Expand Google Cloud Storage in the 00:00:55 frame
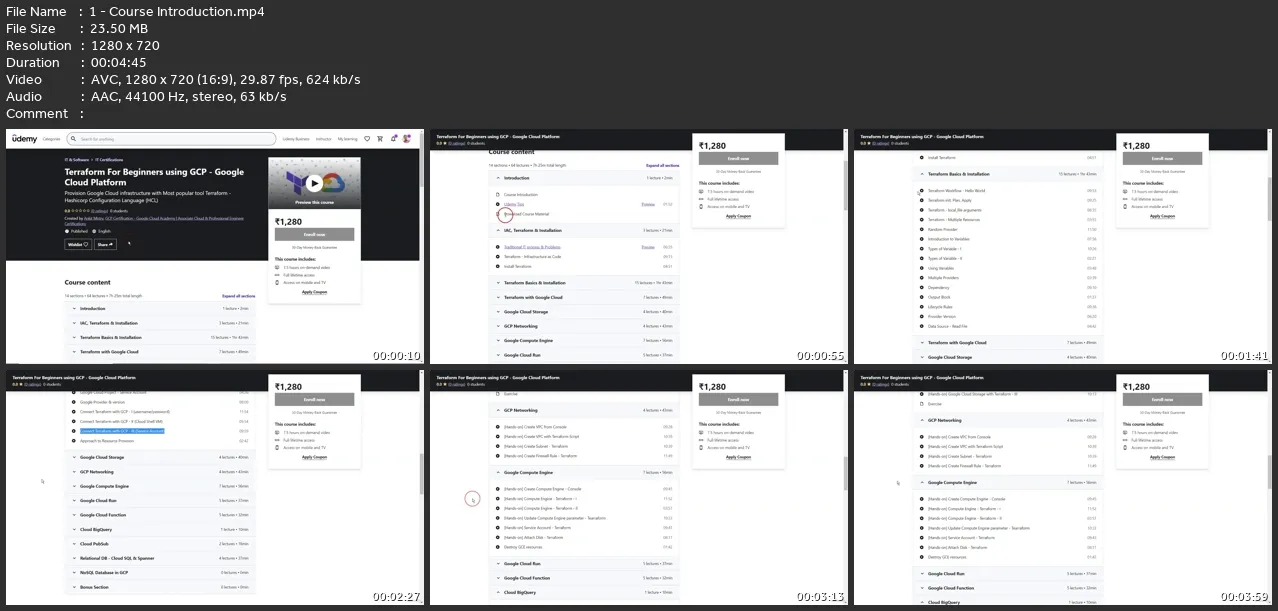The height and width of the screenshot is (611, 1278). (584, 312)
